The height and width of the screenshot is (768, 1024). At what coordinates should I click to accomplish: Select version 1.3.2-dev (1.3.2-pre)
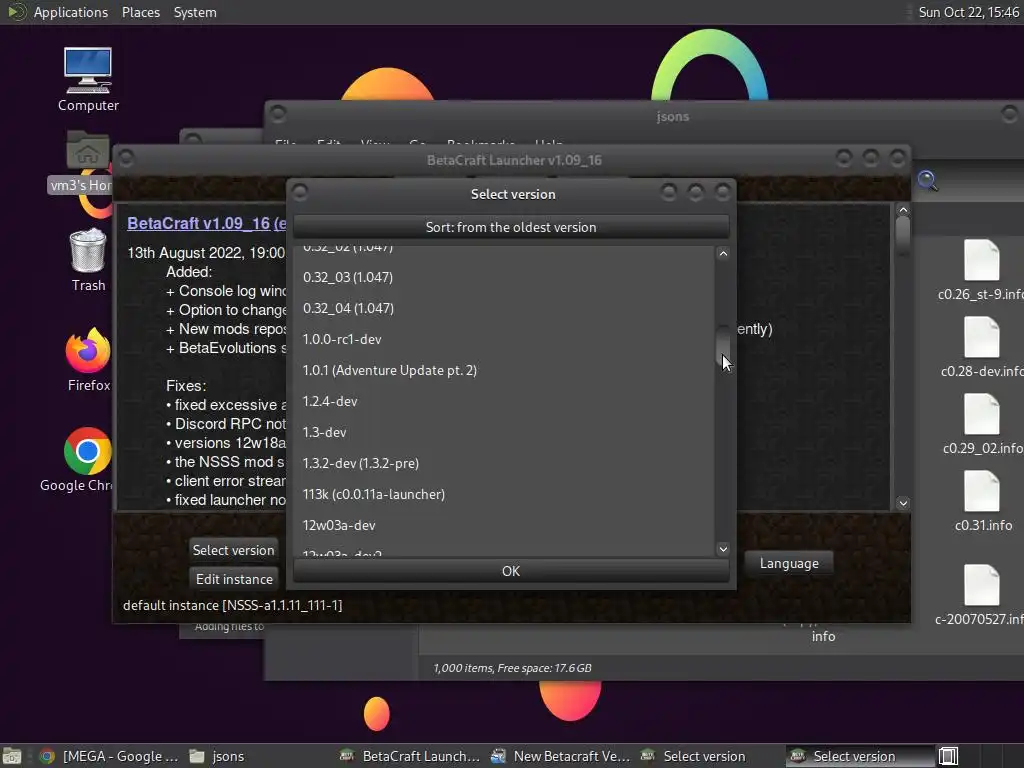[x=505, y=463]
